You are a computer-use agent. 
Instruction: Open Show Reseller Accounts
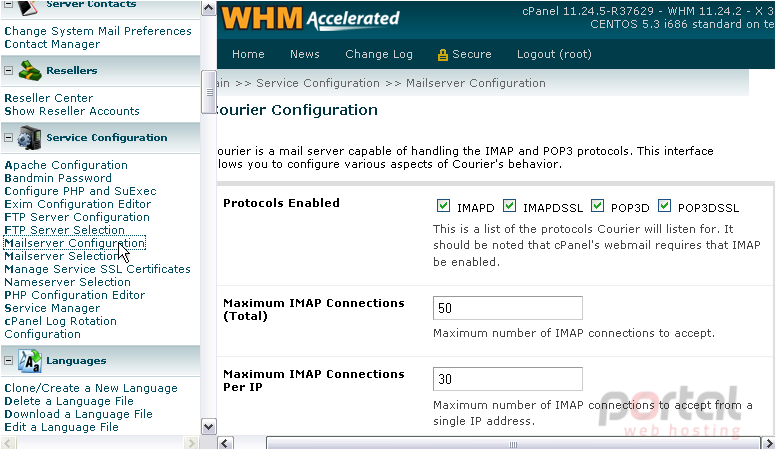72,111
